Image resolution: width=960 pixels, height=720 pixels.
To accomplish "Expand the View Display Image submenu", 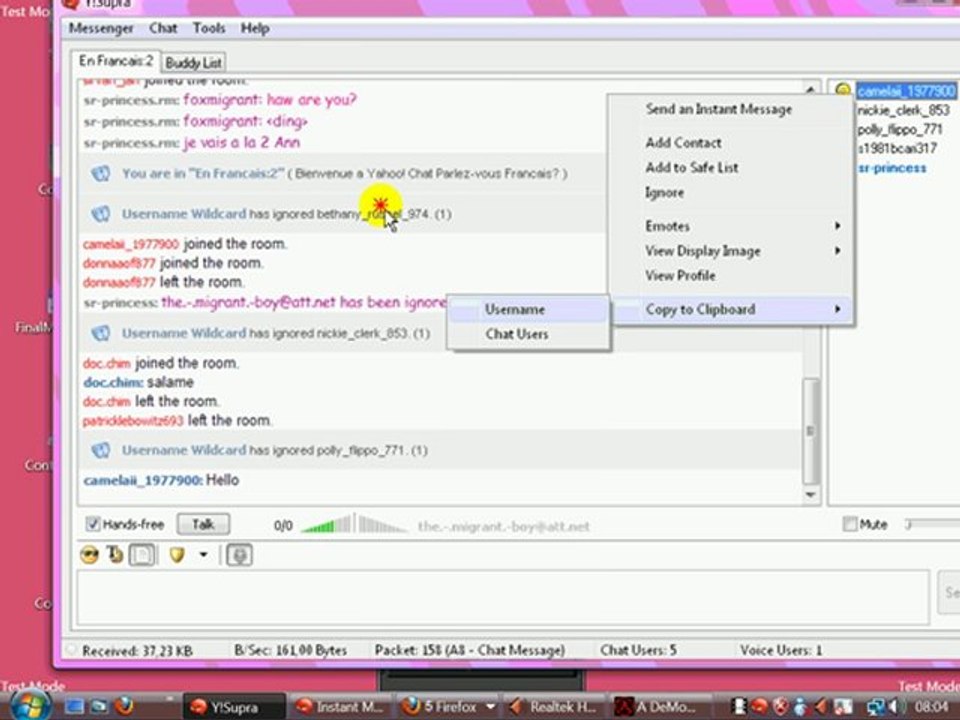I will 731,251.
